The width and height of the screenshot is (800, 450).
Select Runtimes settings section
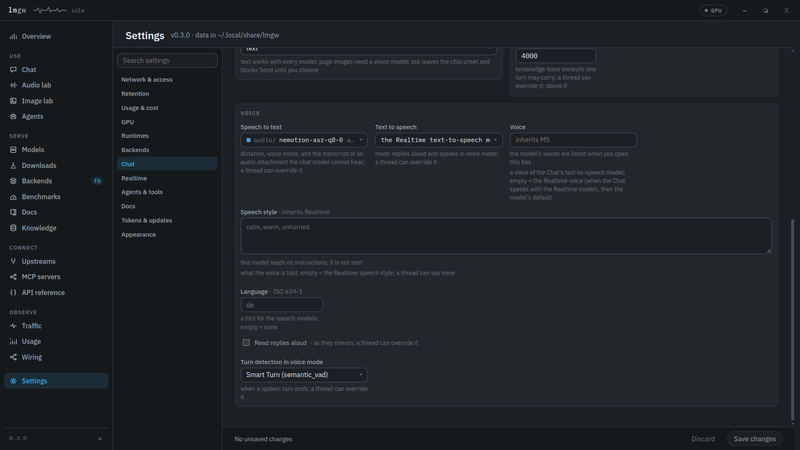tap(135, 136)
